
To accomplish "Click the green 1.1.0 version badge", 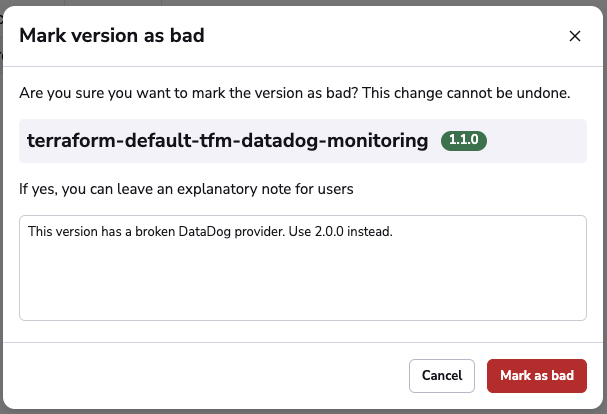I will click(x=463, y=140).
